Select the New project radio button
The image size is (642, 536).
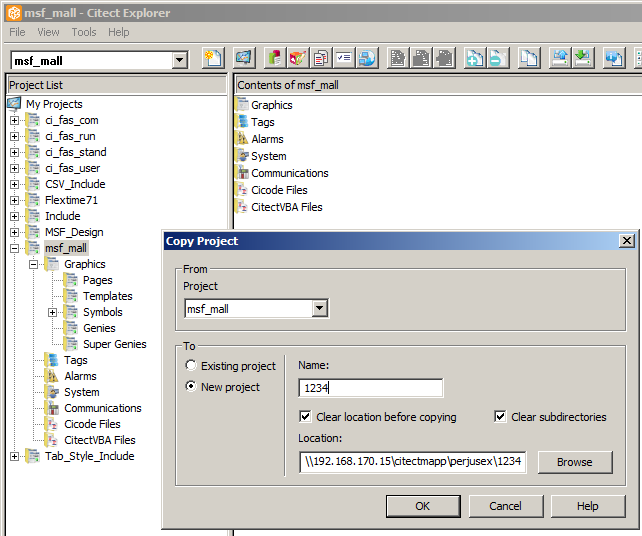click(x=191, y=387)
